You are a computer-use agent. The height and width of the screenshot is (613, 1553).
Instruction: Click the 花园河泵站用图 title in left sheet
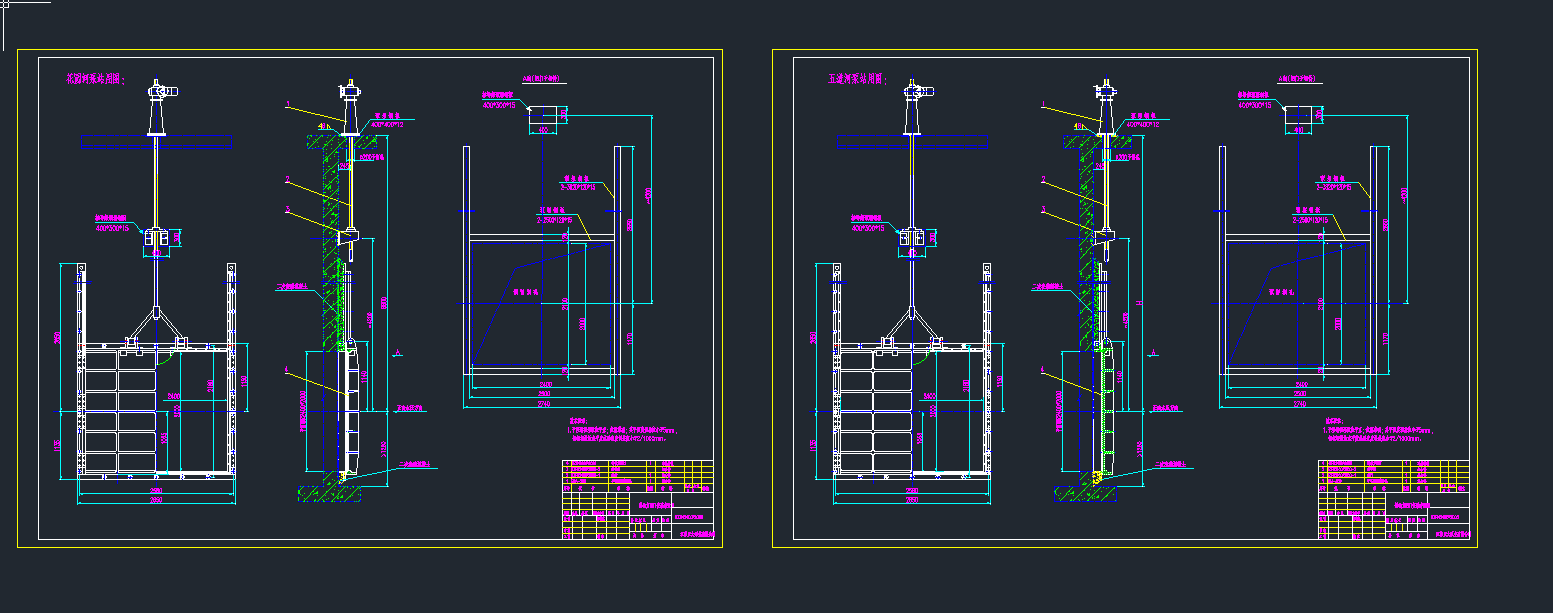click(x=94, y=78)
